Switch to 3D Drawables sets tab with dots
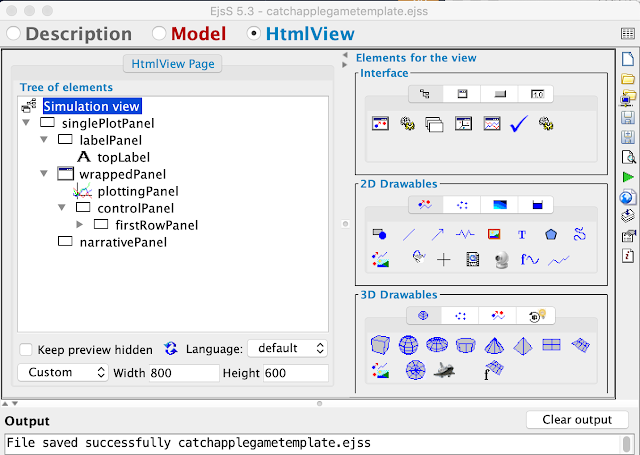The height and width of the screenshot is (455, 640). click(x=460, y=315)
